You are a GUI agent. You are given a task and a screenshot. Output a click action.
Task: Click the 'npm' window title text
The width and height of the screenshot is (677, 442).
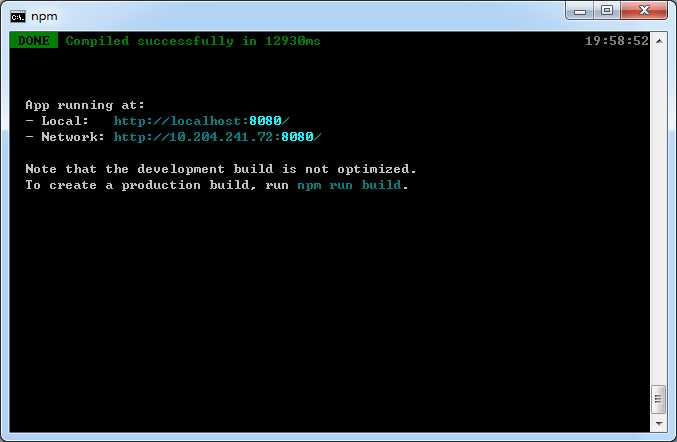(x=44, y=17)
